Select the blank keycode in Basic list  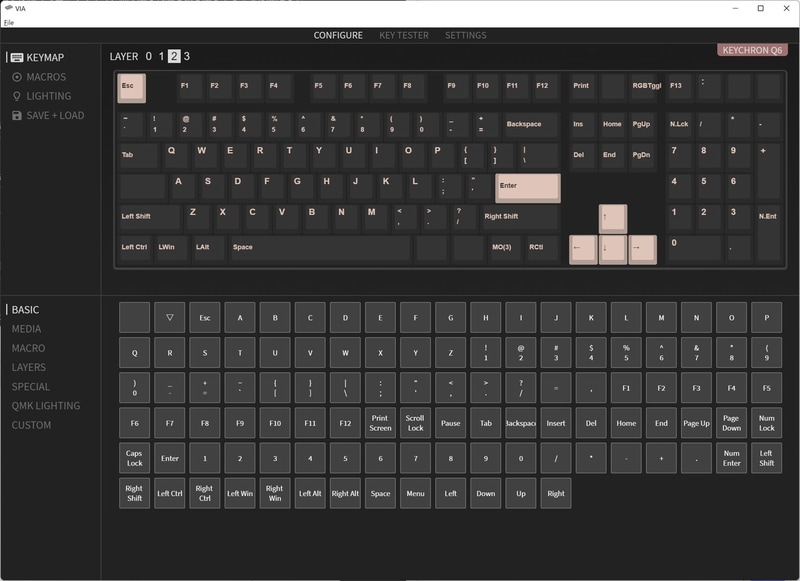coord(135,317)
